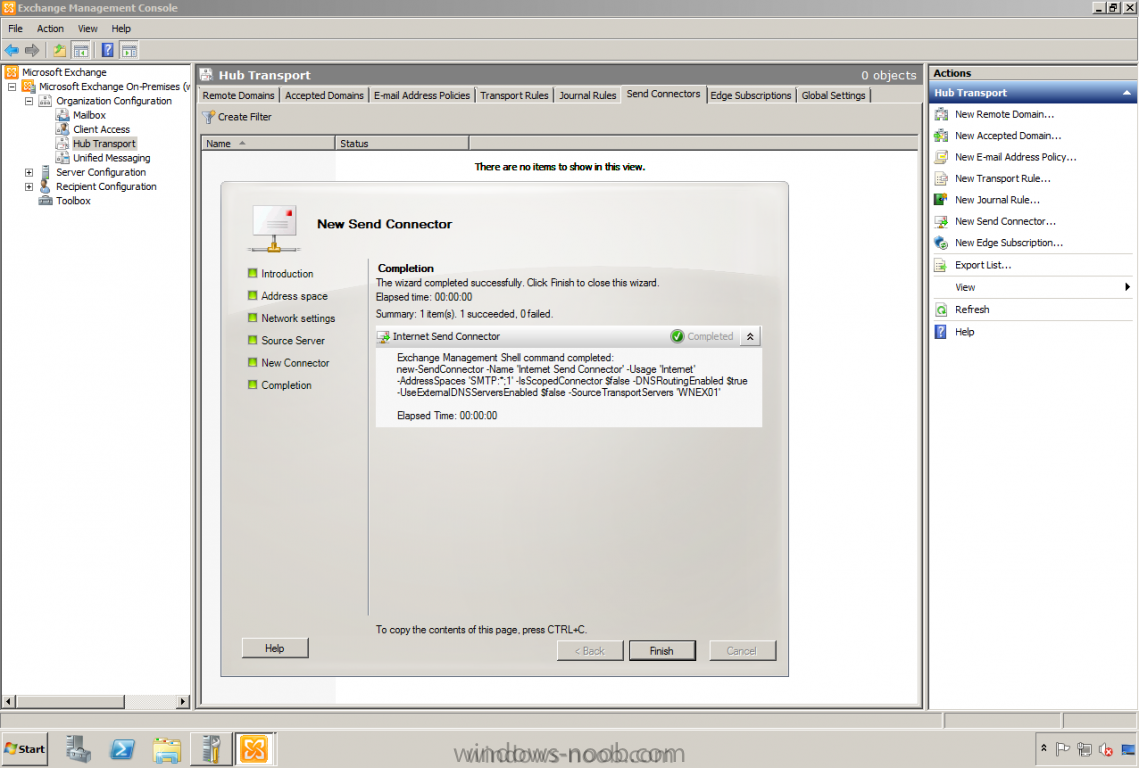The image size is (1139, 768).
Task: Select Unified Messaging in the tree
Action: 111,158
